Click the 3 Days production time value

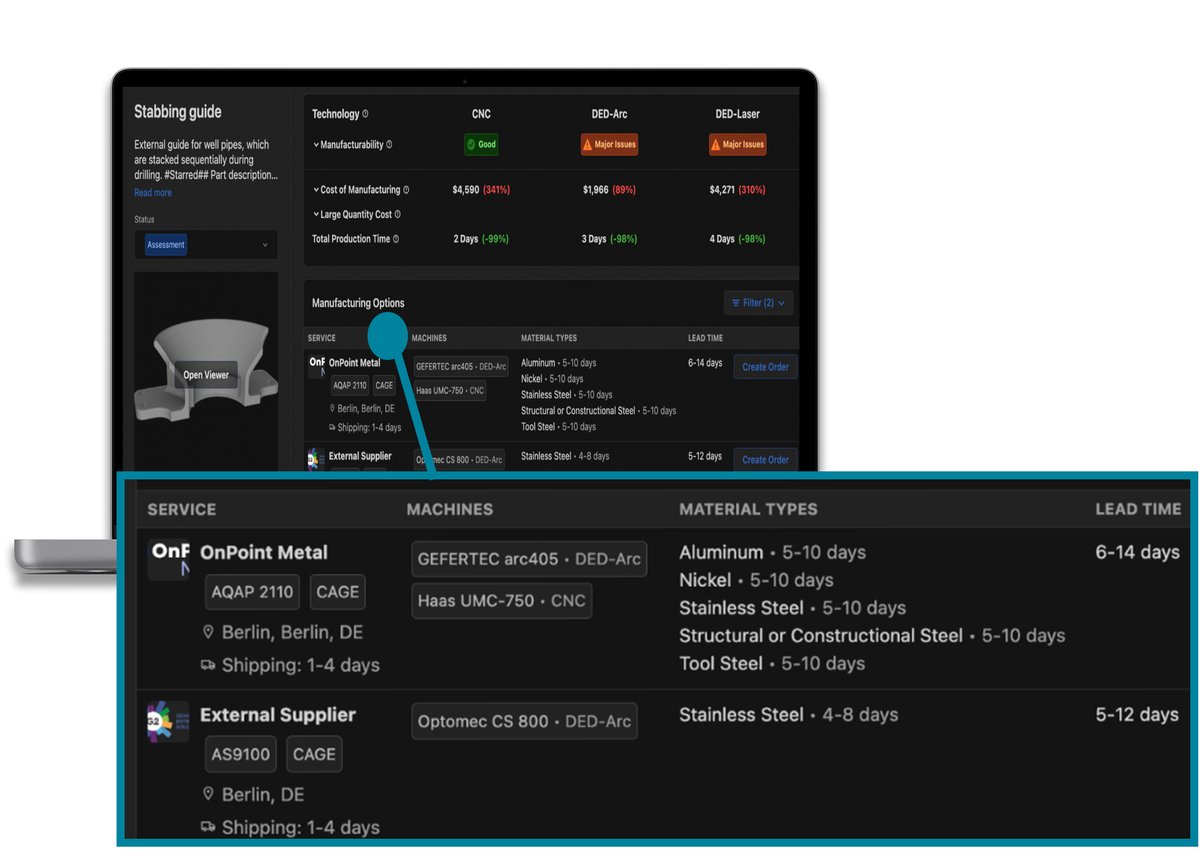pos(594,239)
